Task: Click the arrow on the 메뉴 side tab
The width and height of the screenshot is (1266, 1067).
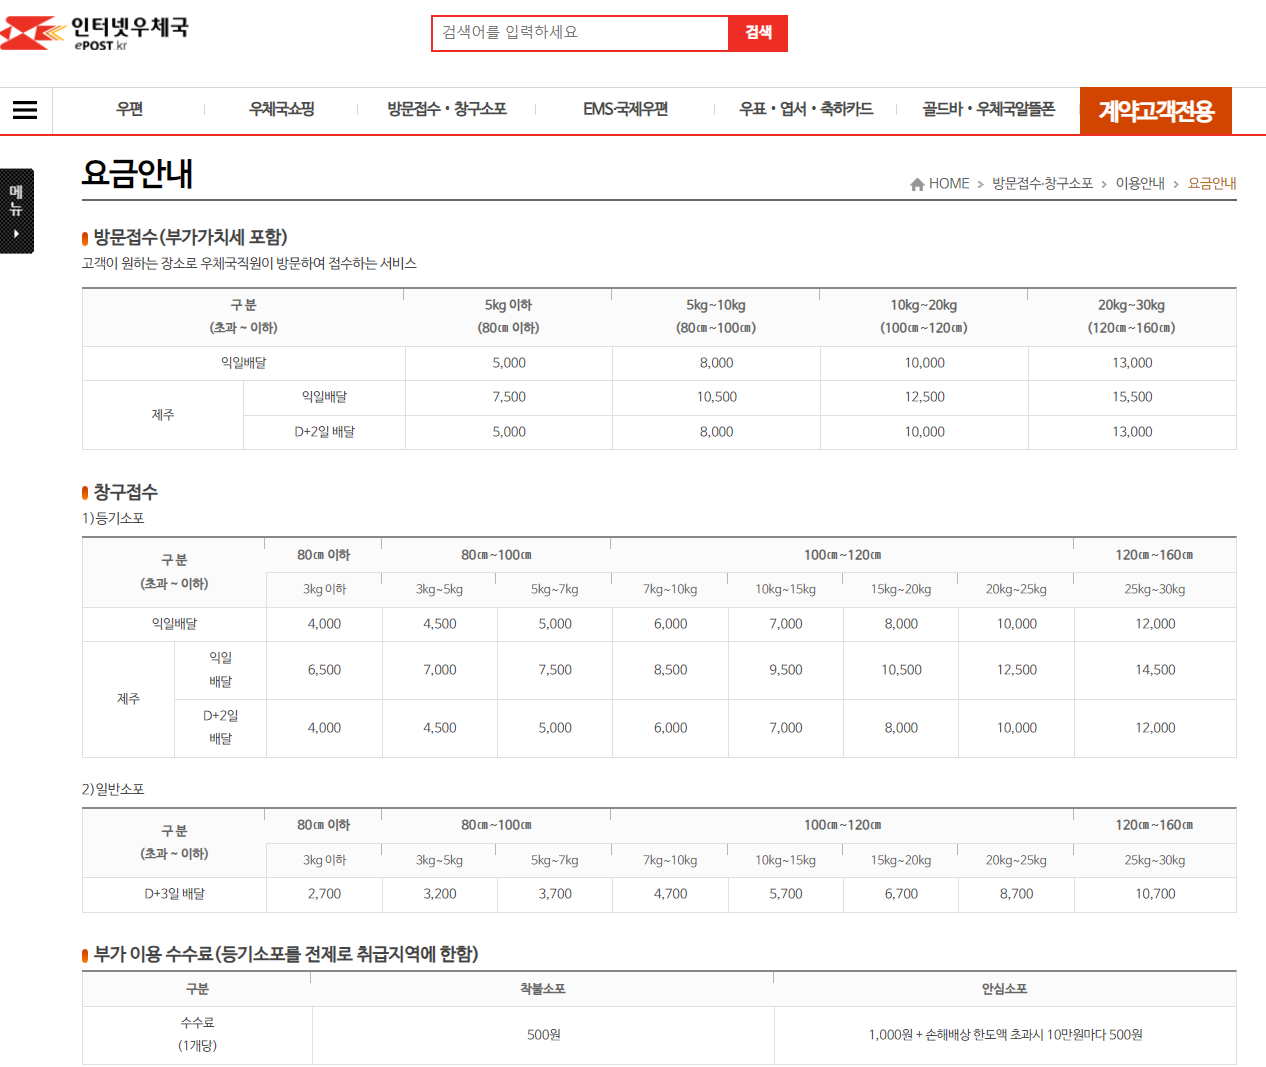Action: [x=17, y=234]
